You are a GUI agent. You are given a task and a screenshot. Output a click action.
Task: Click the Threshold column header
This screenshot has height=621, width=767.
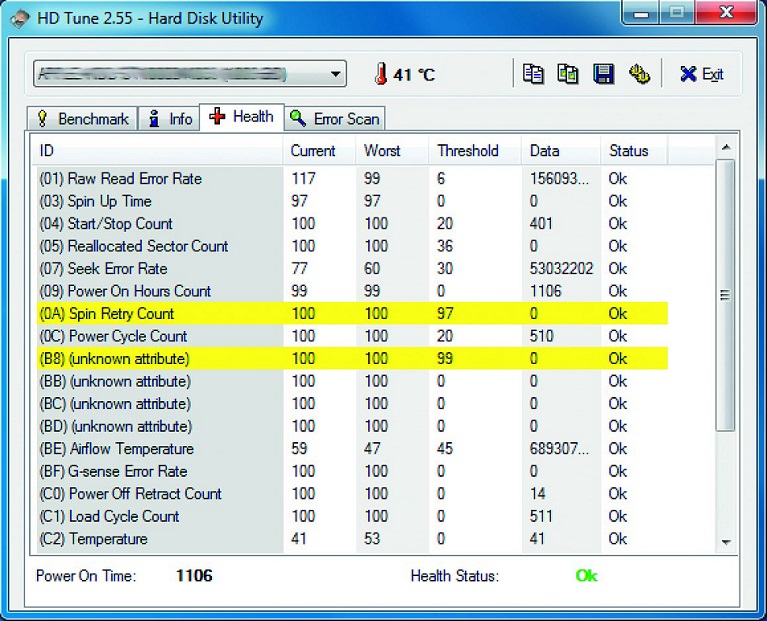point(467,151)
